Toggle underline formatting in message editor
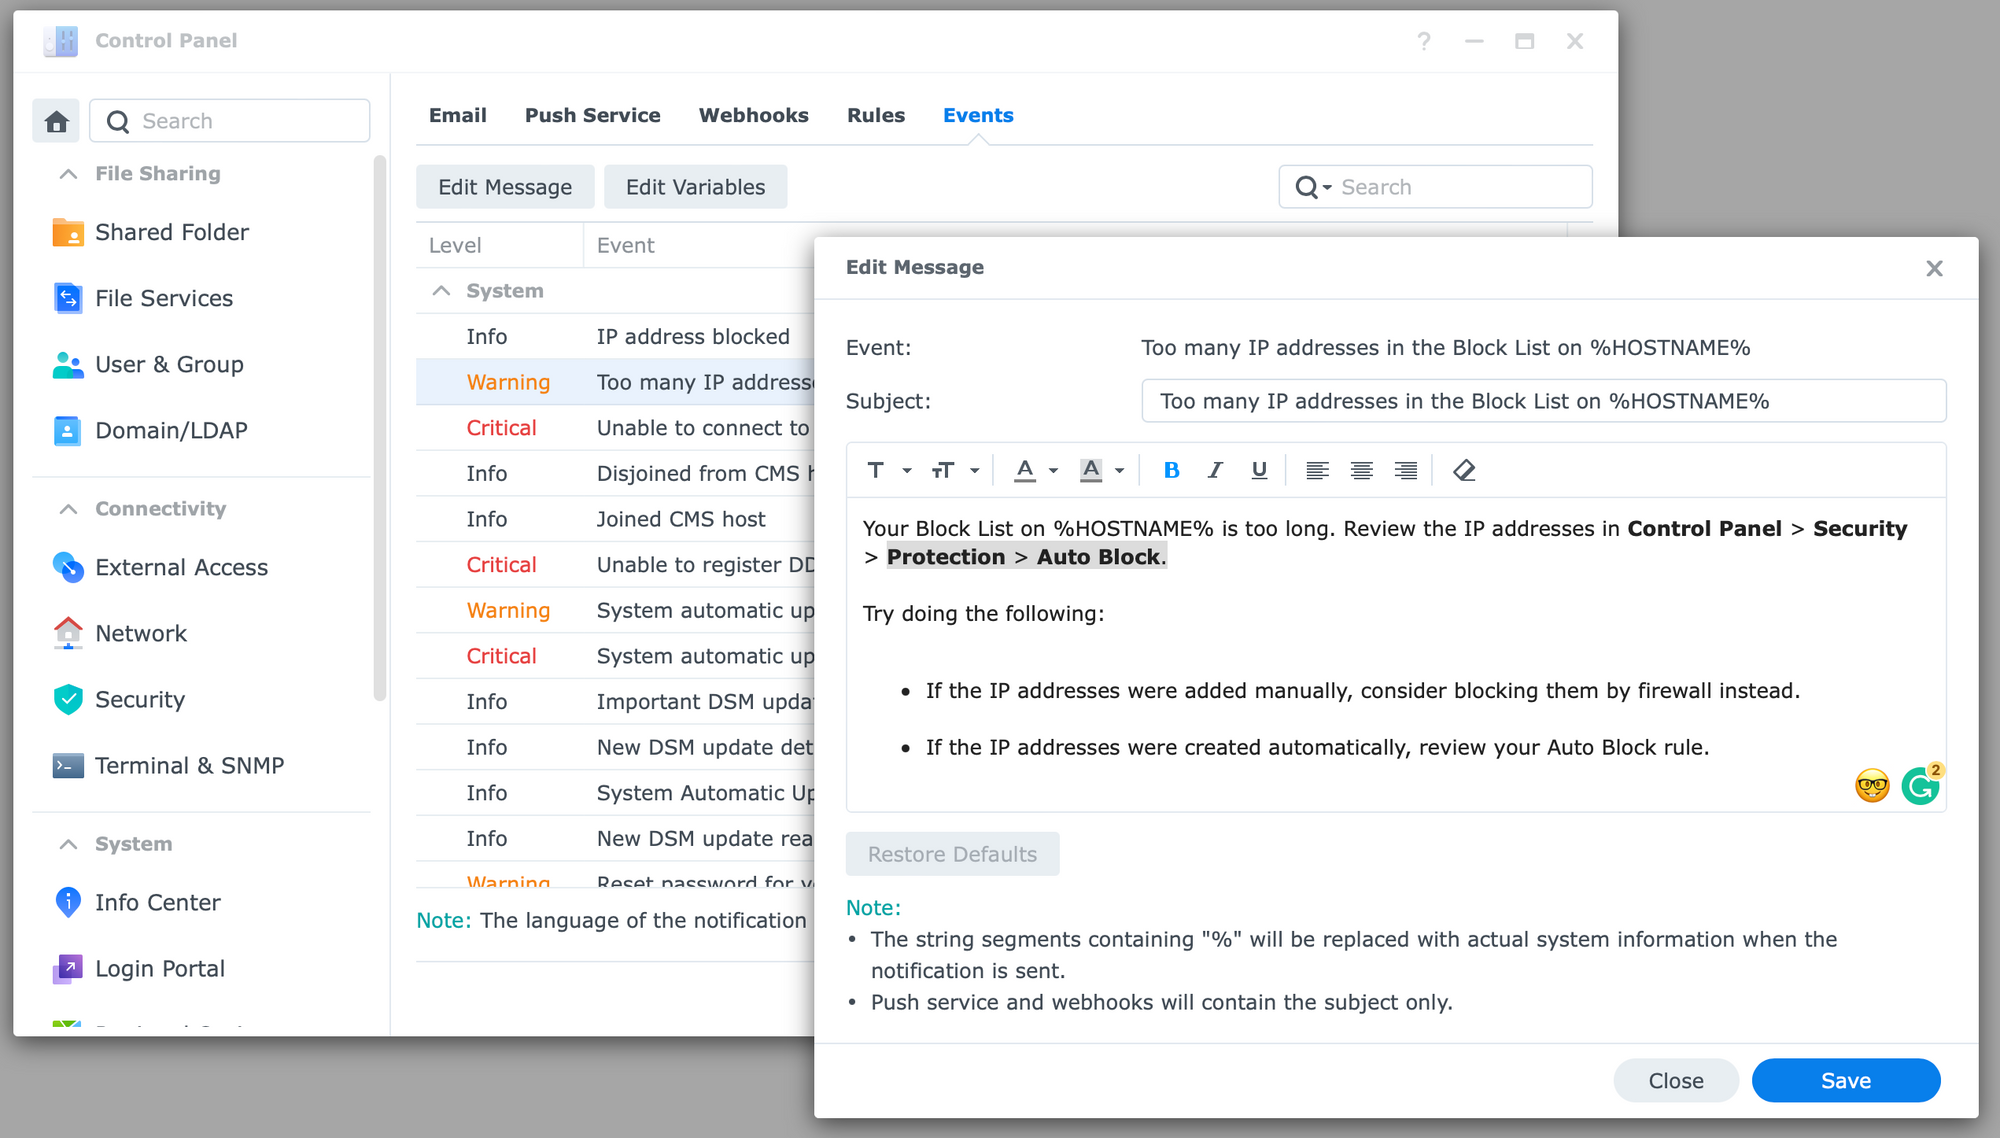 tap(1259, 470)
